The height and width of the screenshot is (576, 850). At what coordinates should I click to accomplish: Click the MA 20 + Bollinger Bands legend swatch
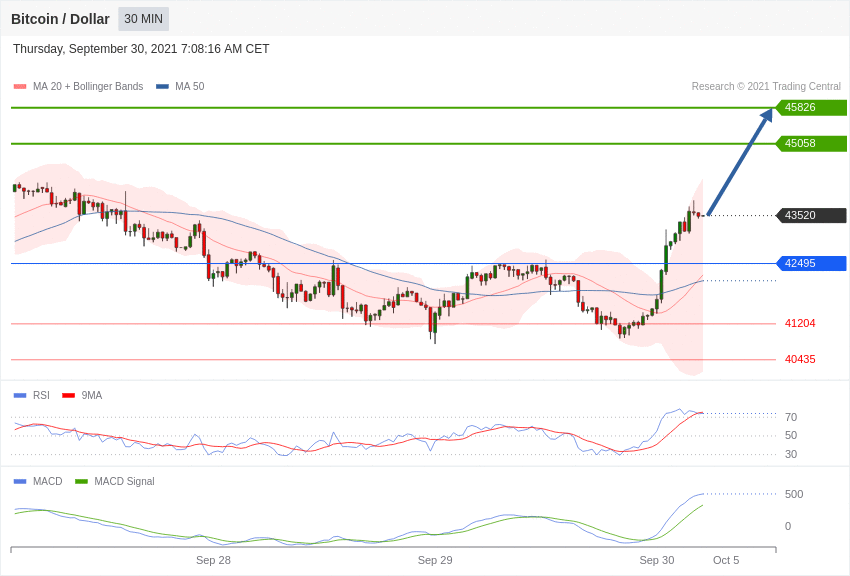point(20,87)
